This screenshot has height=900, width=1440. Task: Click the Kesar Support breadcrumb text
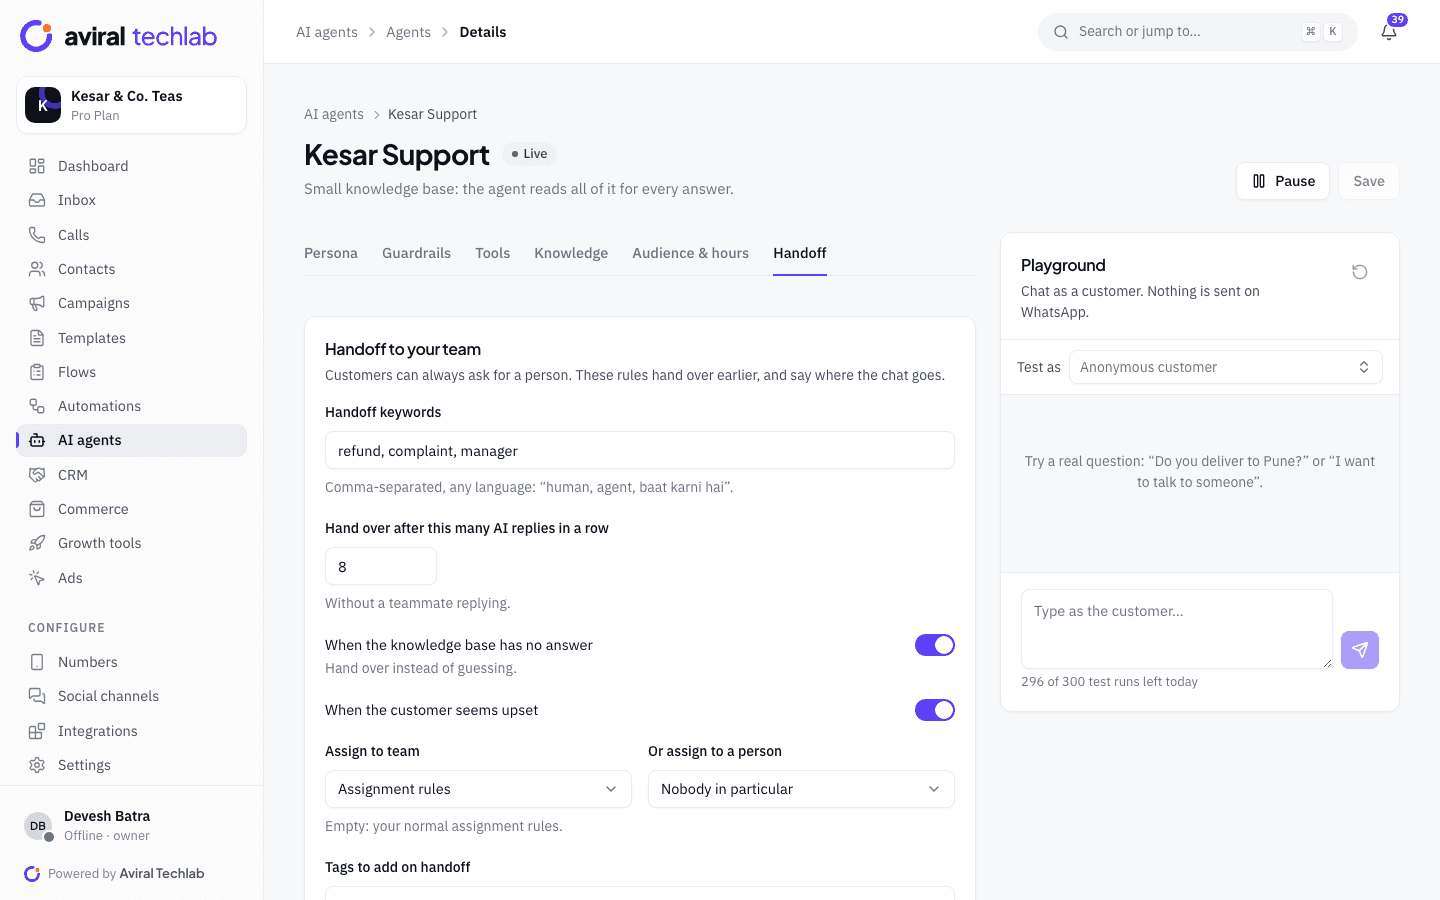click(432, 114)
